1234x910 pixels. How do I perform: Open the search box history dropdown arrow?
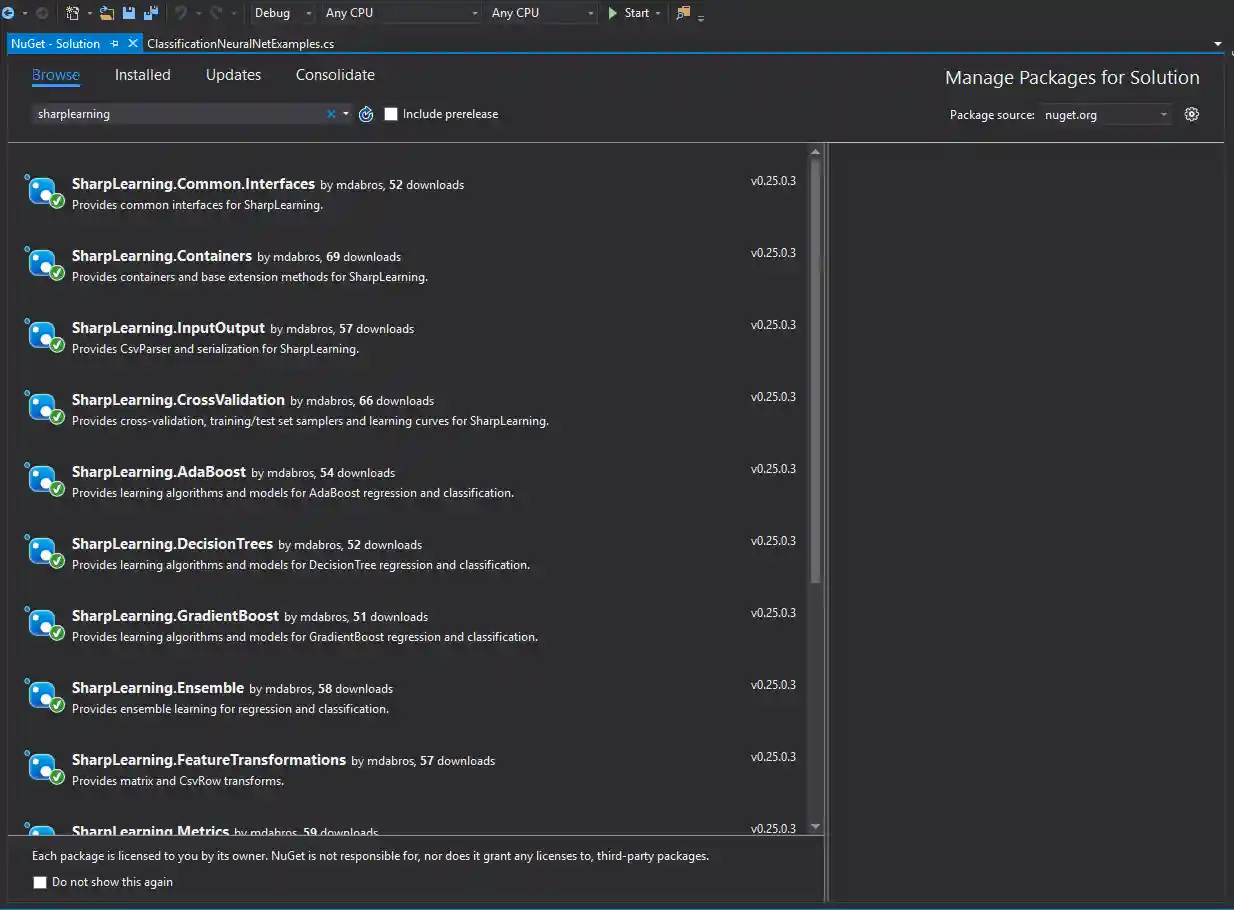point(346,114)
